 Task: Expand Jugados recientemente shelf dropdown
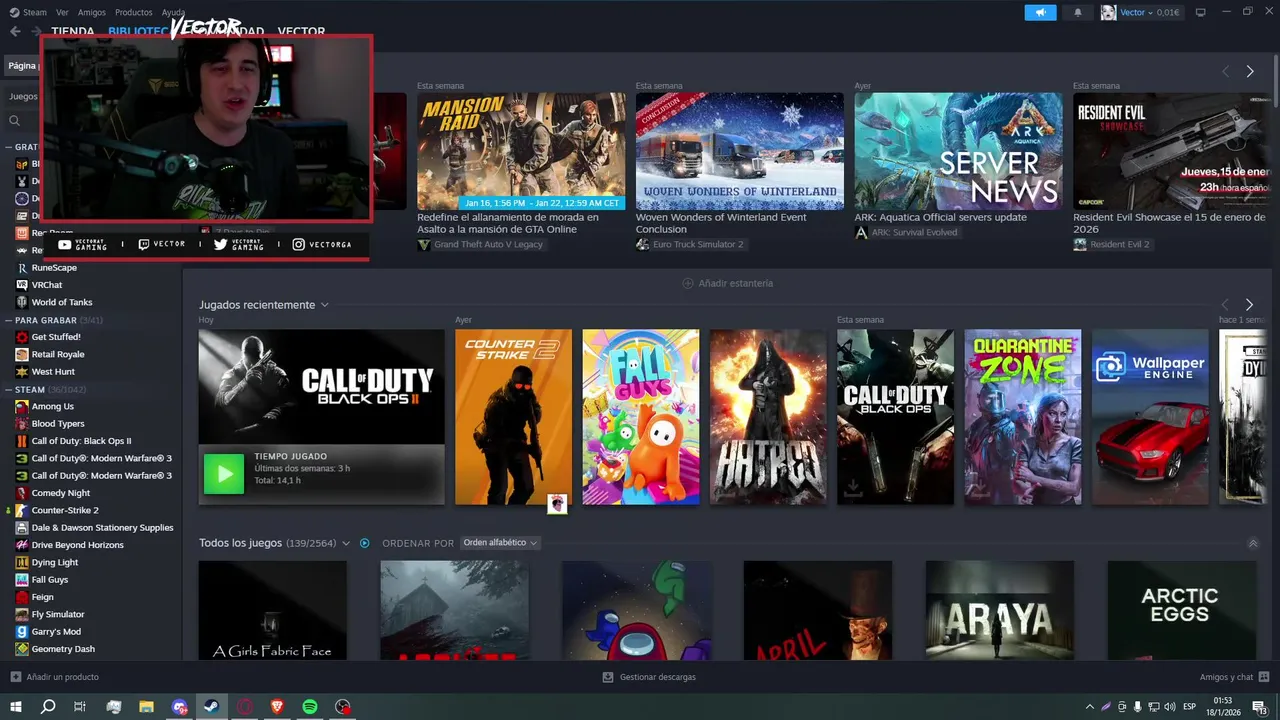[324, 305]
